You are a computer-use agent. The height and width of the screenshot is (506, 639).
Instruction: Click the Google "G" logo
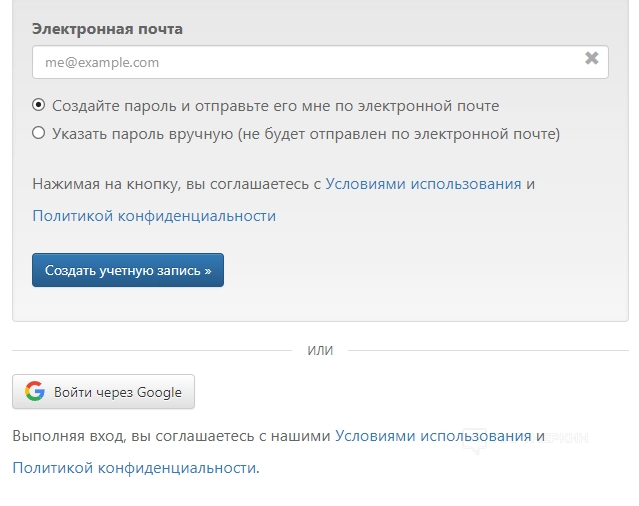35,392
